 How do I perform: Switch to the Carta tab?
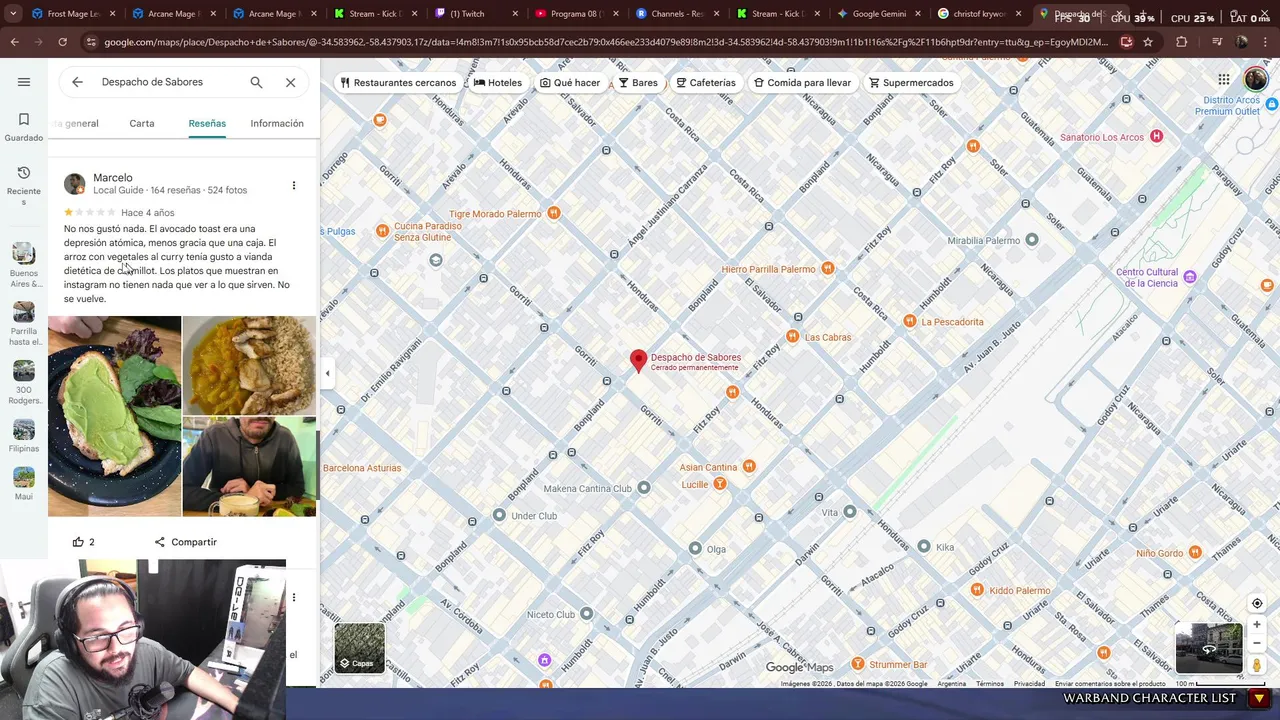tap(142, 123)
